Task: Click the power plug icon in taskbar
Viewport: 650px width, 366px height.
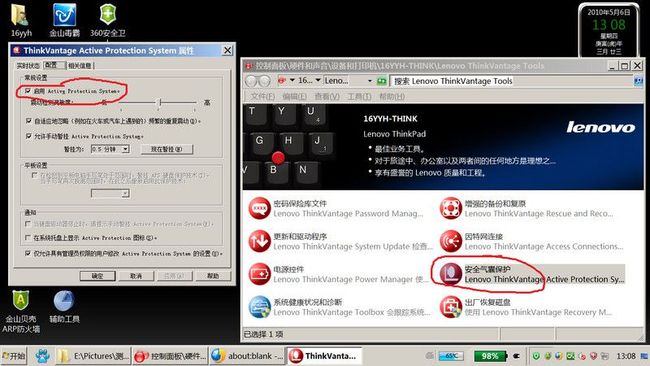Action: 517,356
